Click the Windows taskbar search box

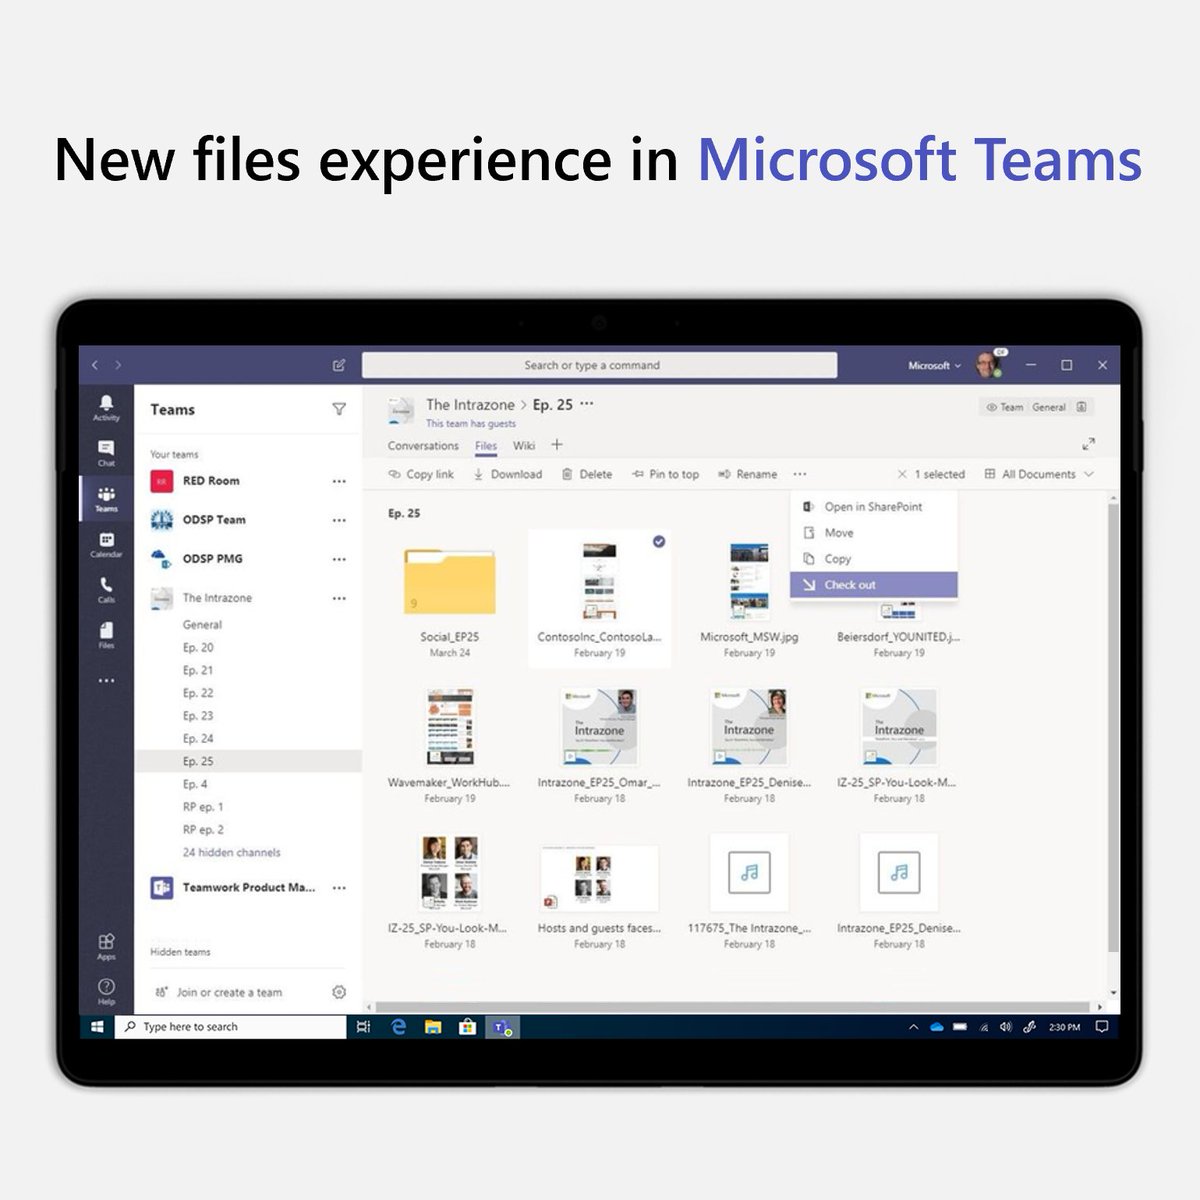pyautogui.click(x=231, y=1026)
